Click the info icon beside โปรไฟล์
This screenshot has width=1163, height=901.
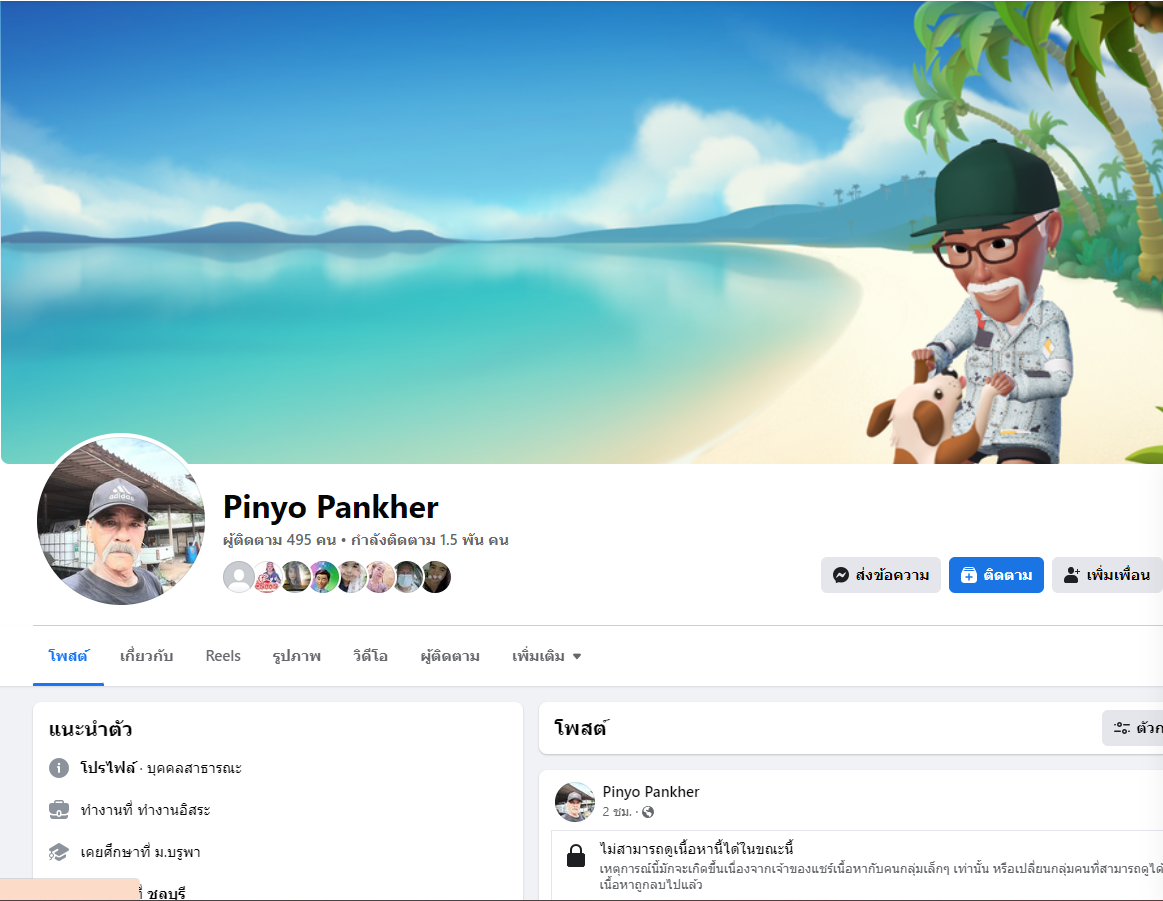click(x=59, y=768)
